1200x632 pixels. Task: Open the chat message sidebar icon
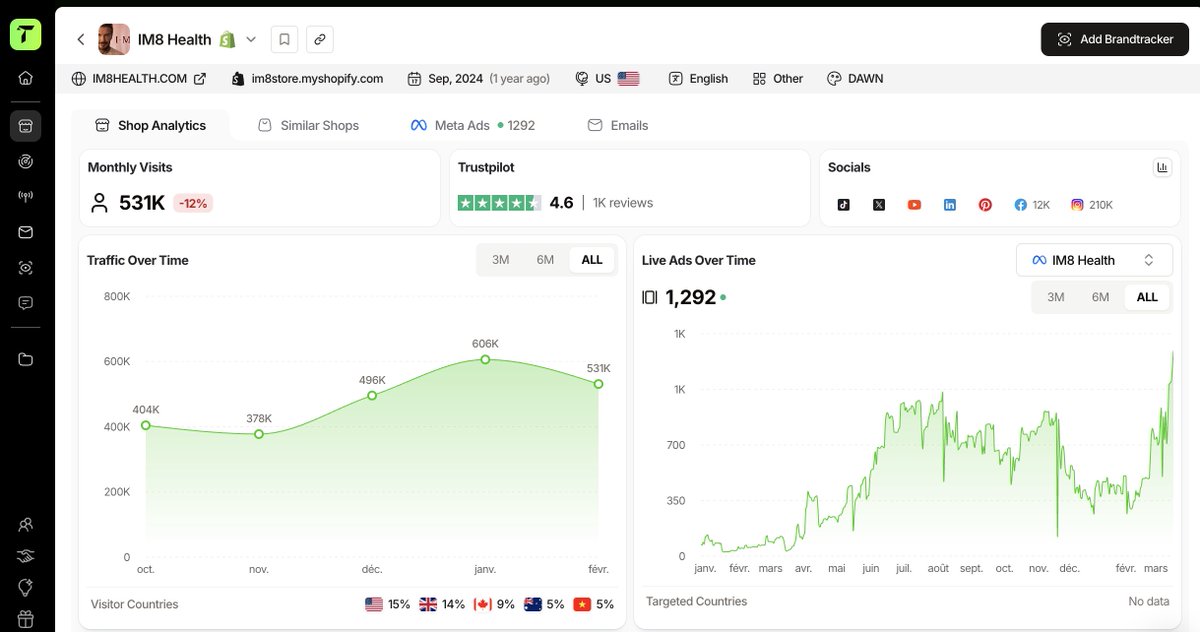tap(26, 303)
